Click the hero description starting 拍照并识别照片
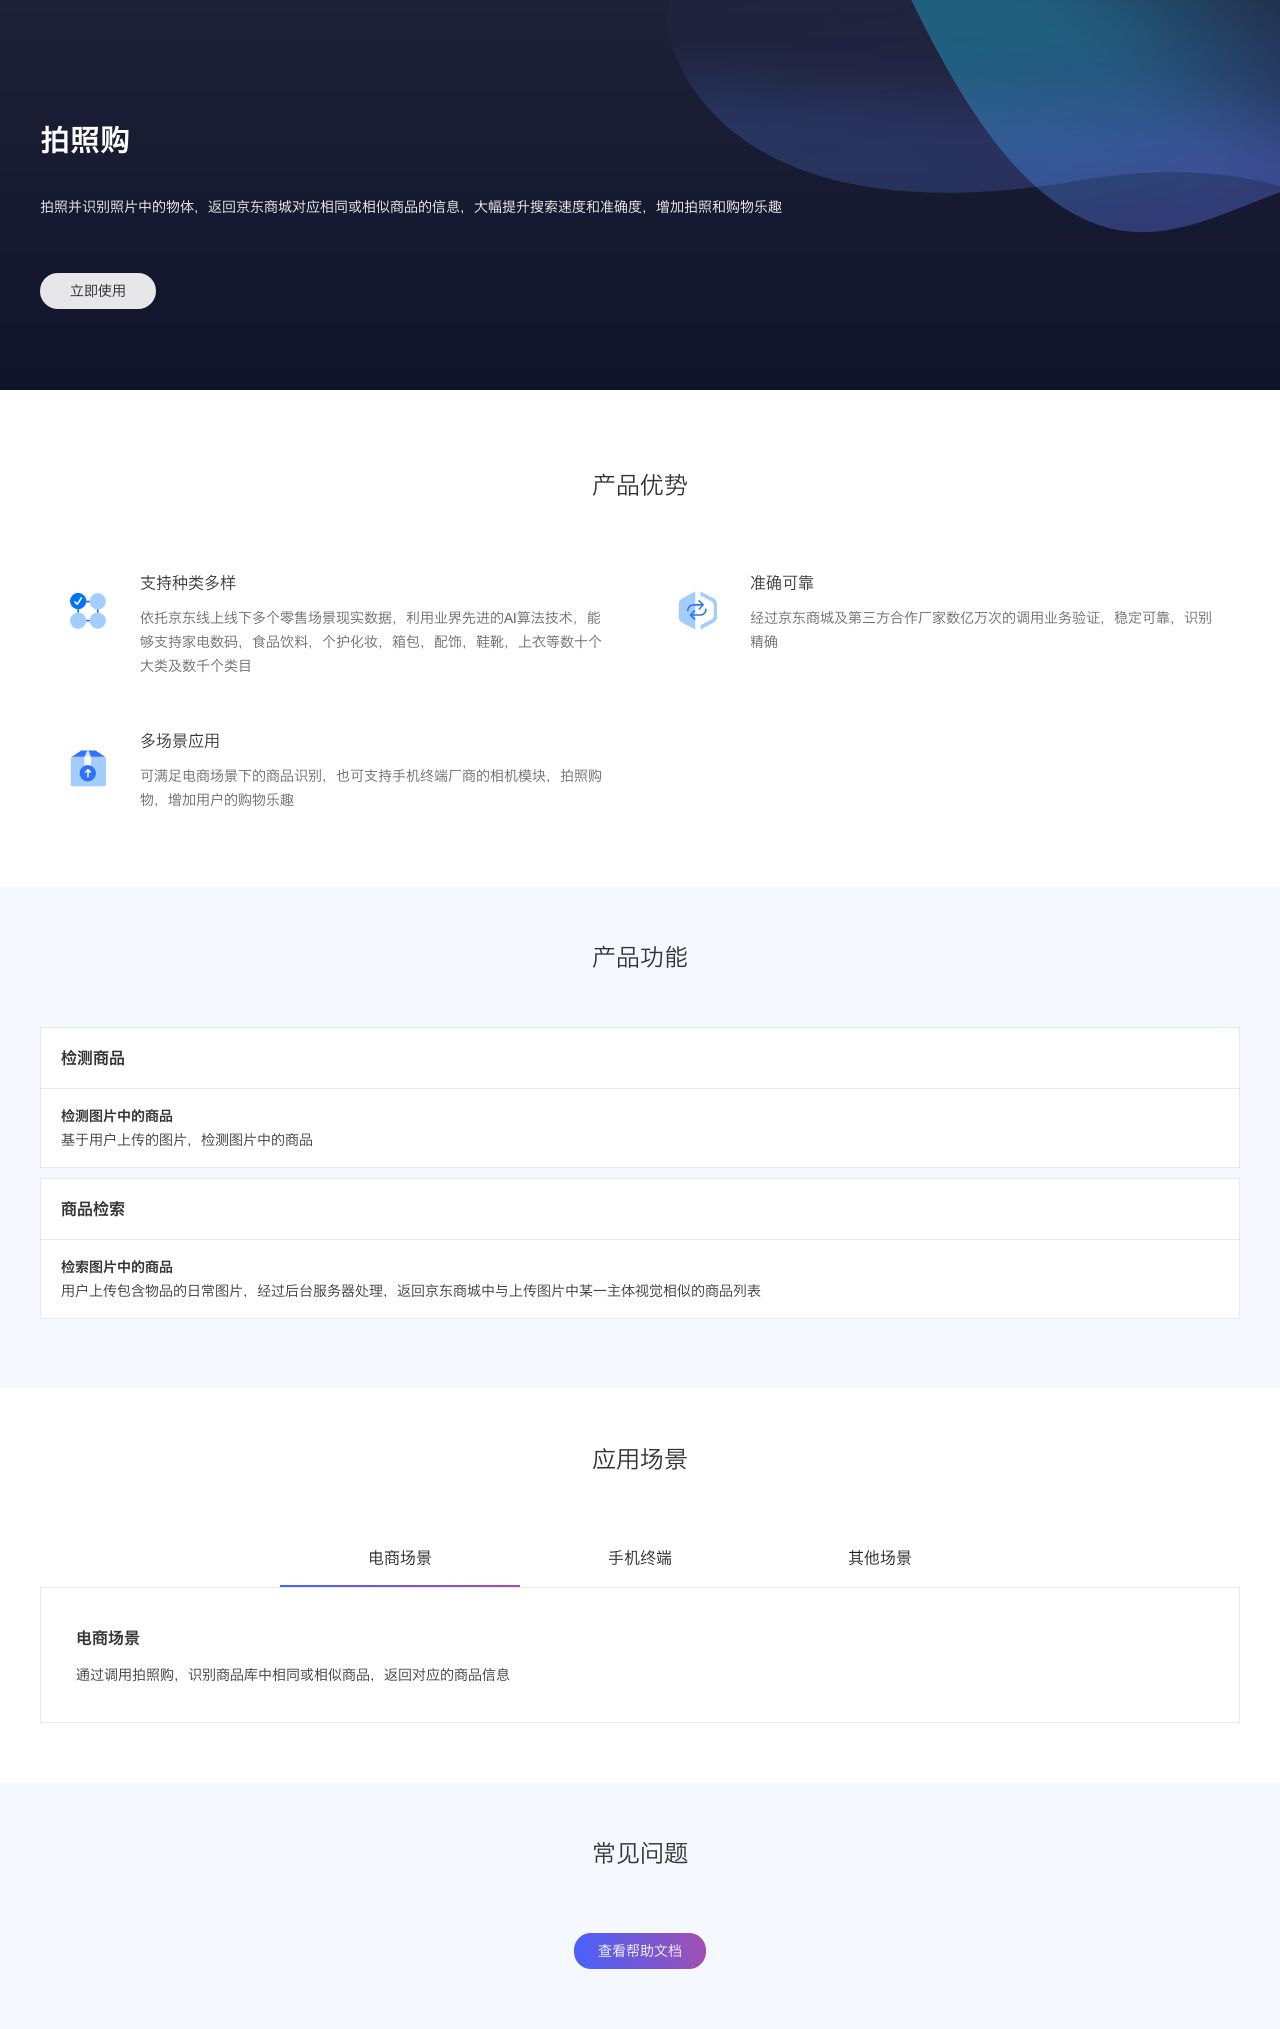 pos(411,207)
